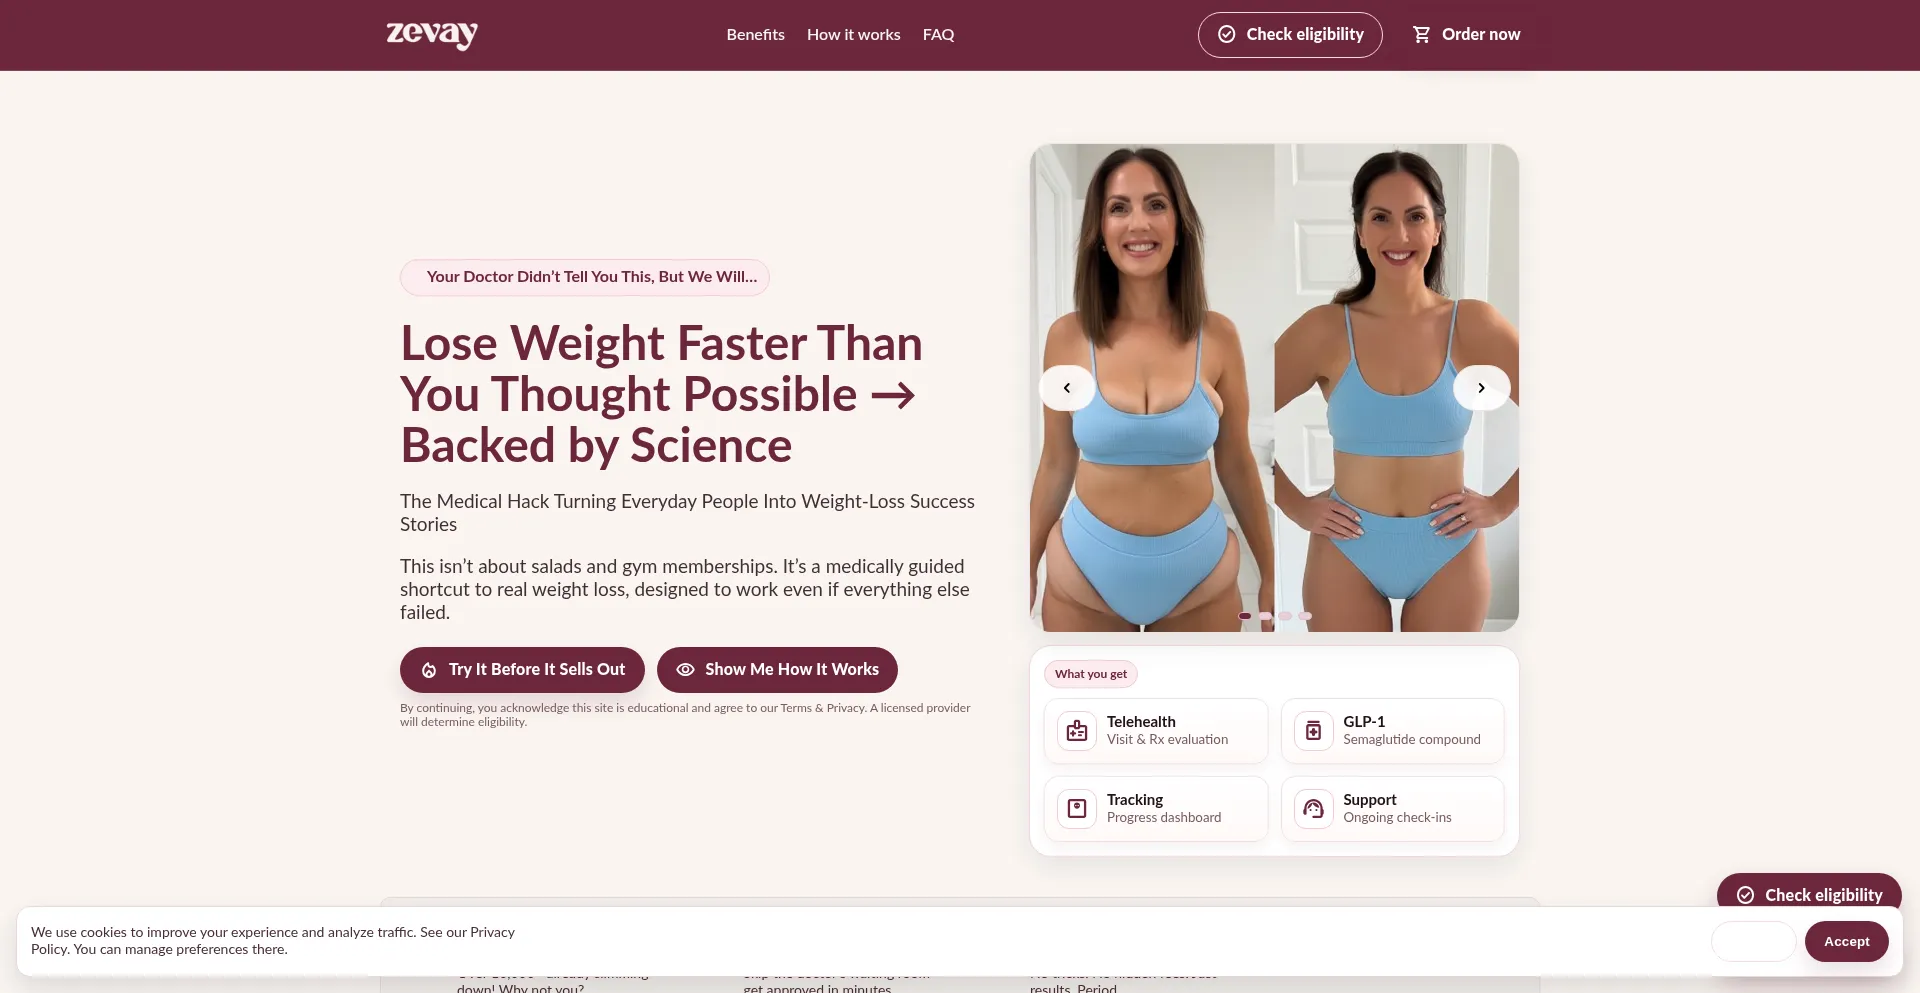Viewport: 1920px width, 993px height.
Task: Select the last carousel dot indicator
Action: pos(1305,616)
